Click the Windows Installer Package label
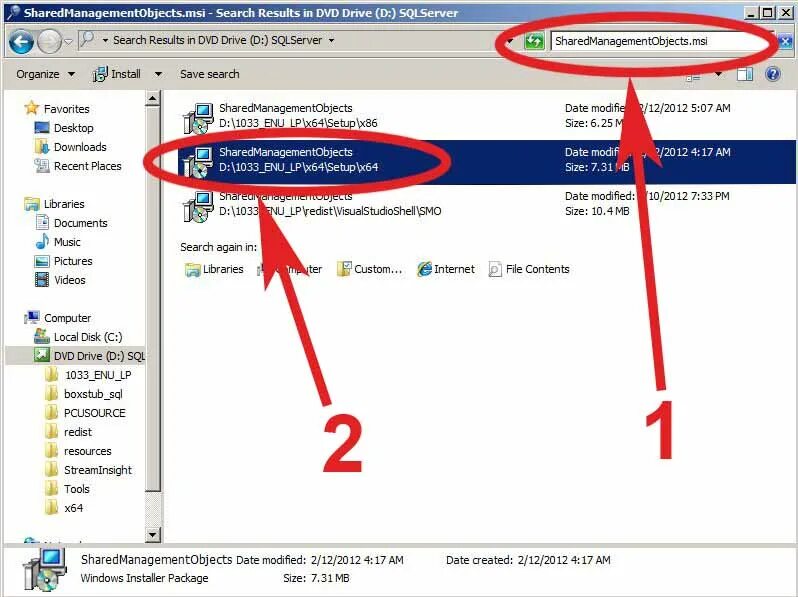 (x=145, y=579)
